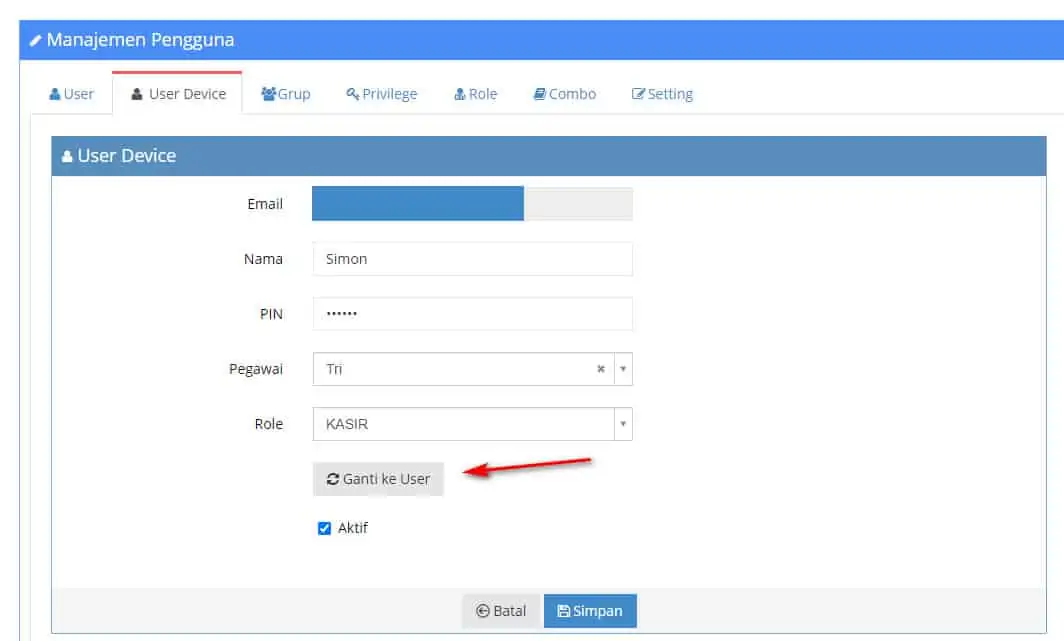
Task: Click the people icon on Grup tab
Action: (269, 94)
